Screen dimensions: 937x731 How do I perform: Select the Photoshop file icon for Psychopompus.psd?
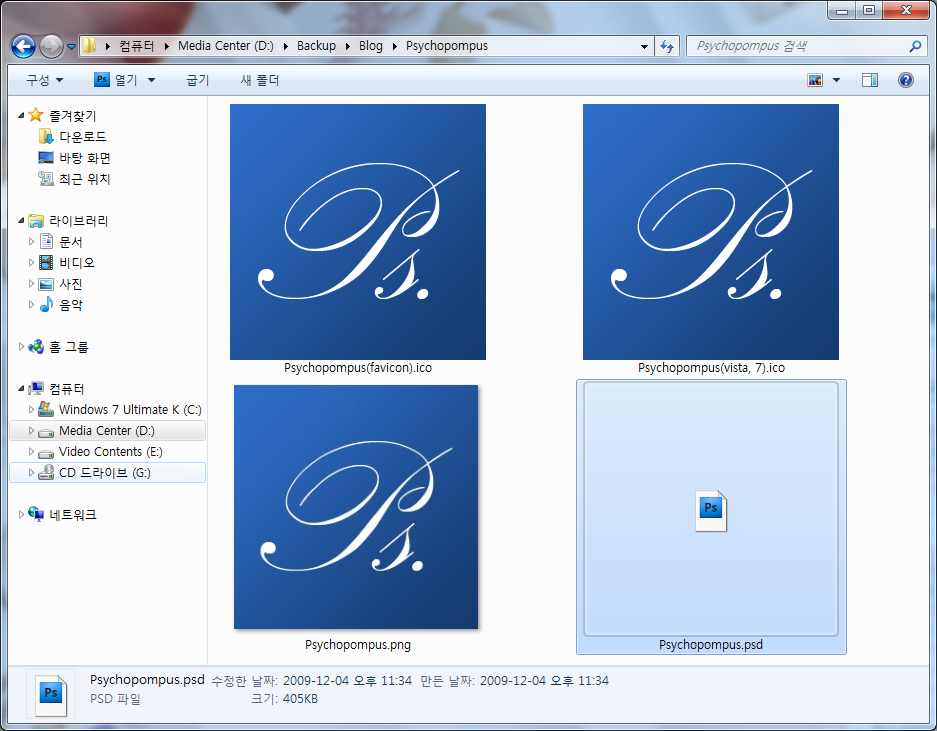[711, 510]
